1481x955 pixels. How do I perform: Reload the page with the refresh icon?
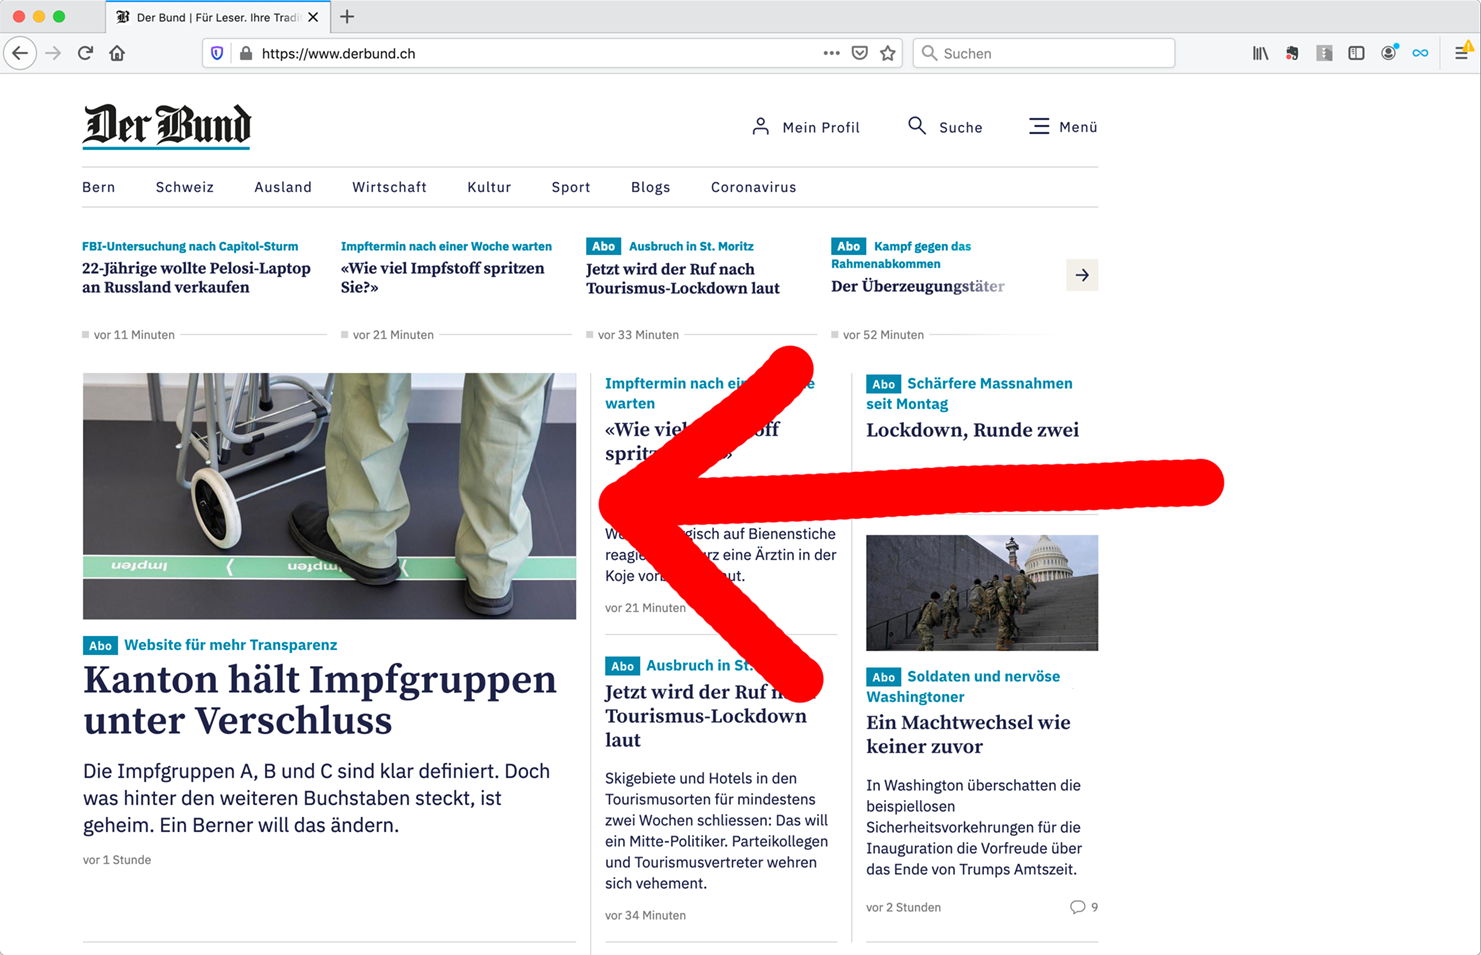coord(85,53)
